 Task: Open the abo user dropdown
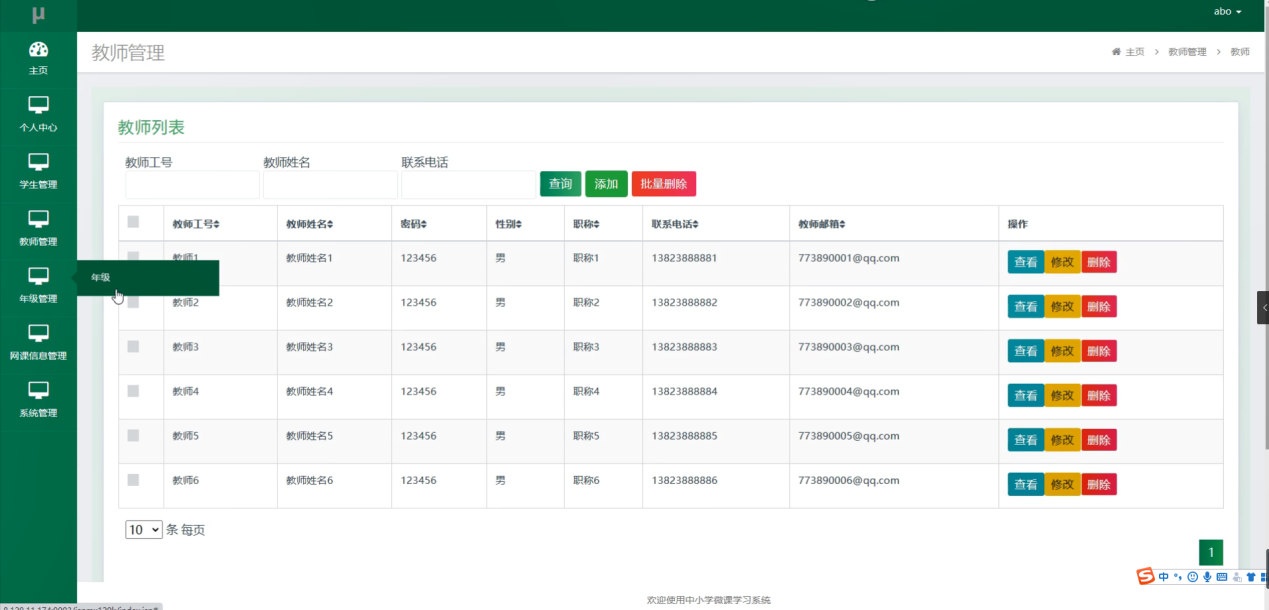1227,12
